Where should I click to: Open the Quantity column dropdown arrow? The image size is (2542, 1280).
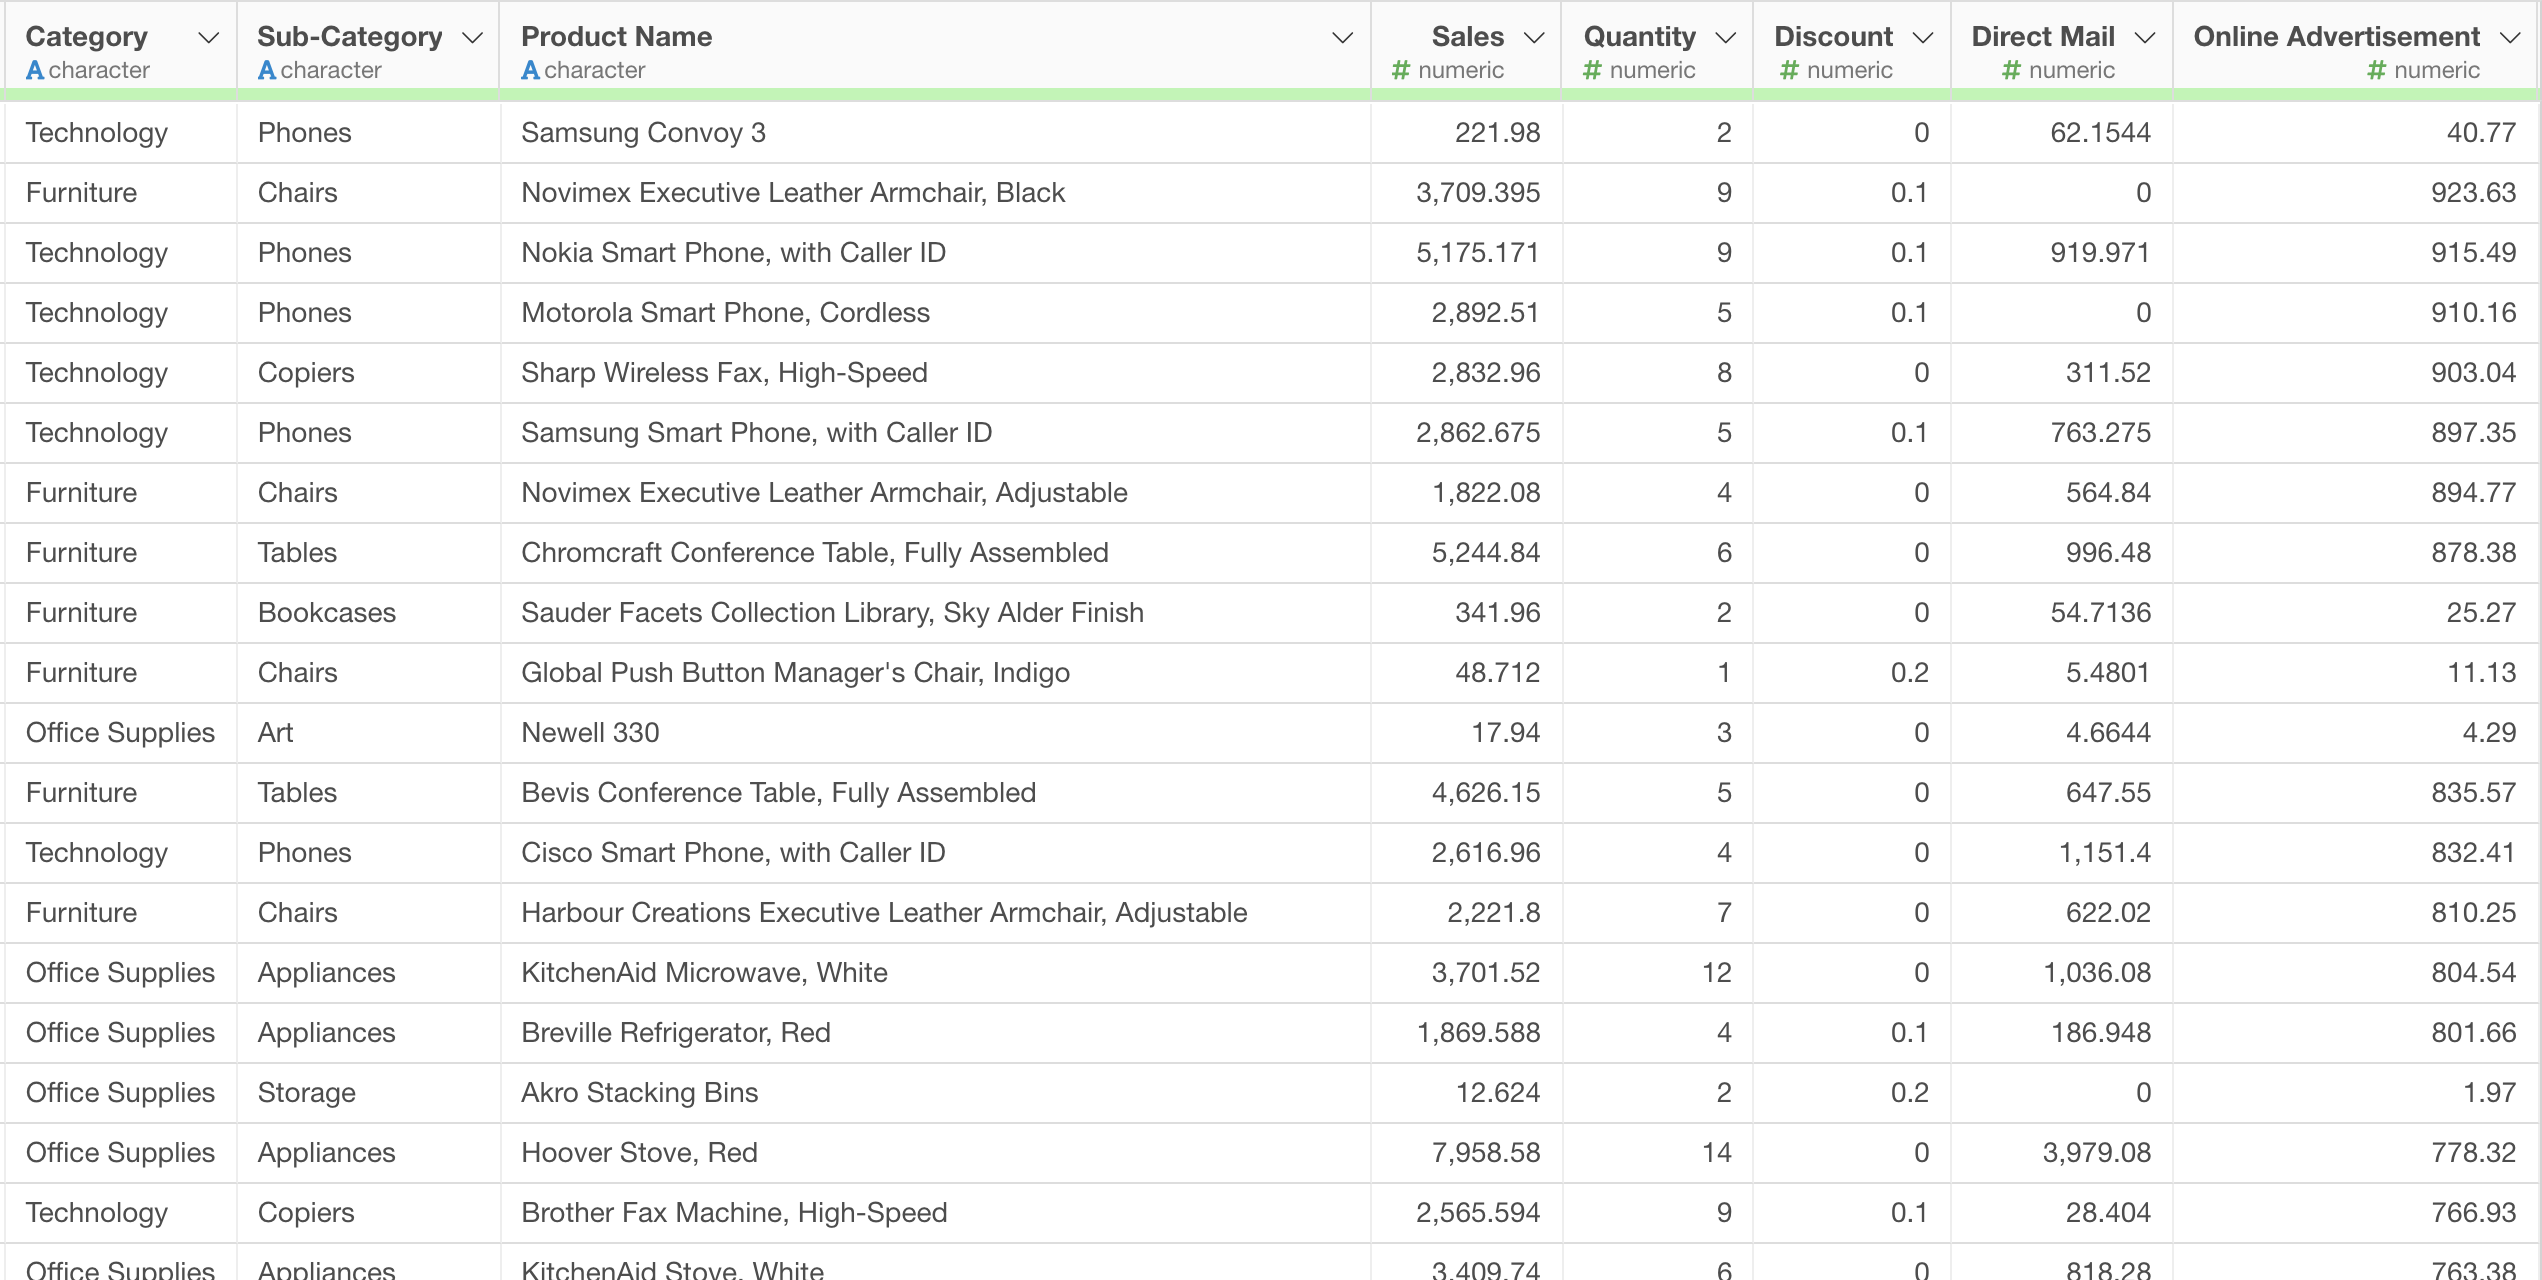coord(1725,38)
